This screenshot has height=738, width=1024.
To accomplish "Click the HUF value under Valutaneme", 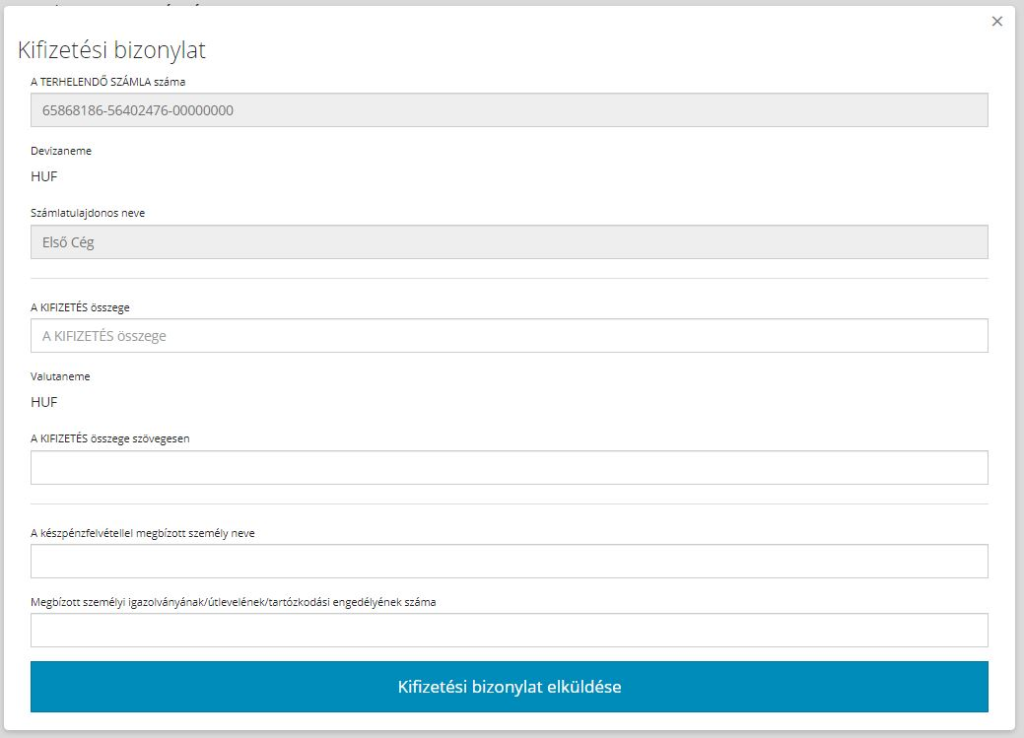I will (x=44, y=402).
